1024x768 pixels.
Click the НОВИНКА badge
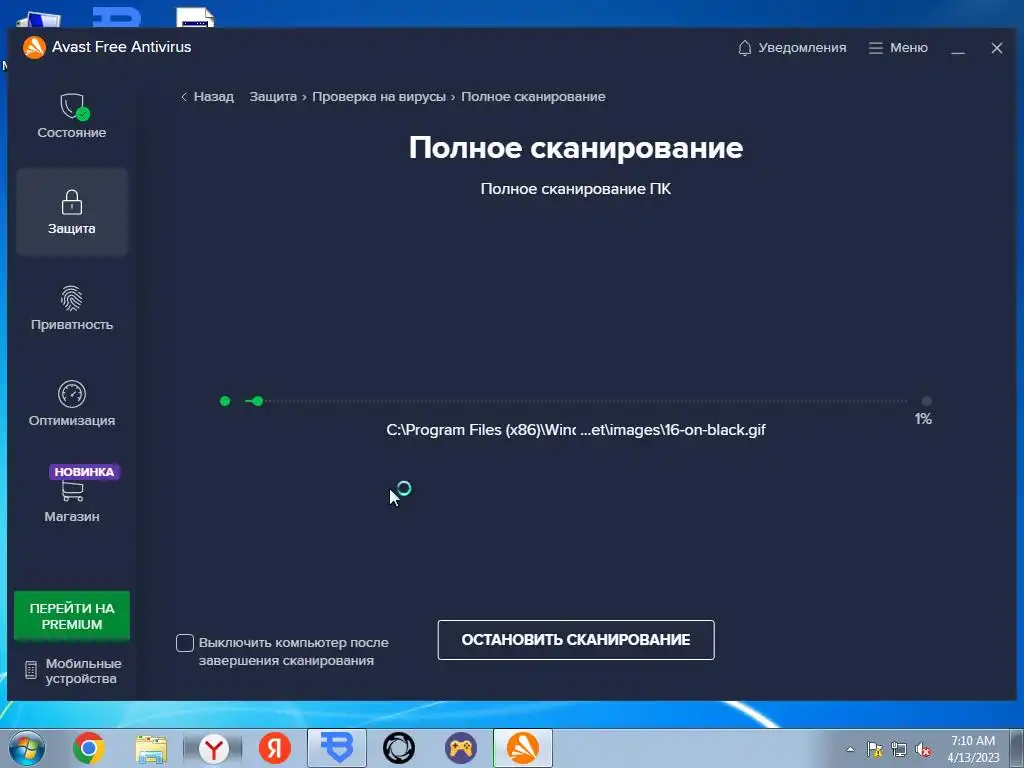[x=84, y=472]
